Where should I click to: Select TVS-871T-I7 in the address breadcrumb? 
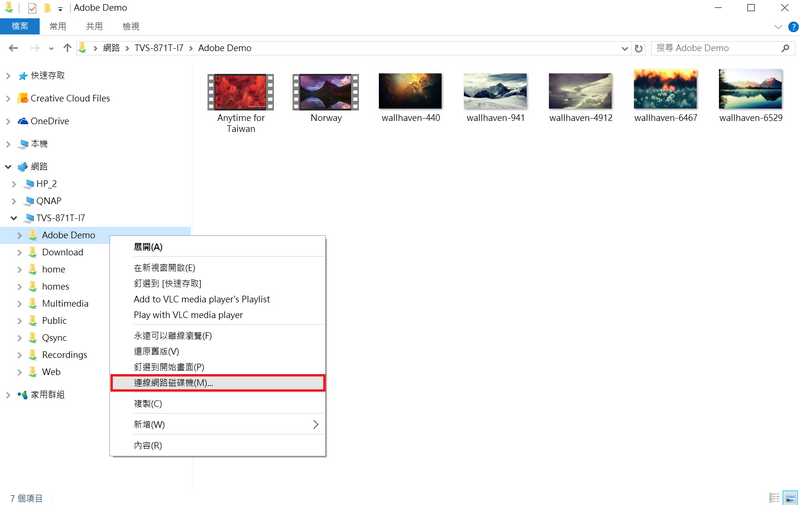tap(159, 48)
